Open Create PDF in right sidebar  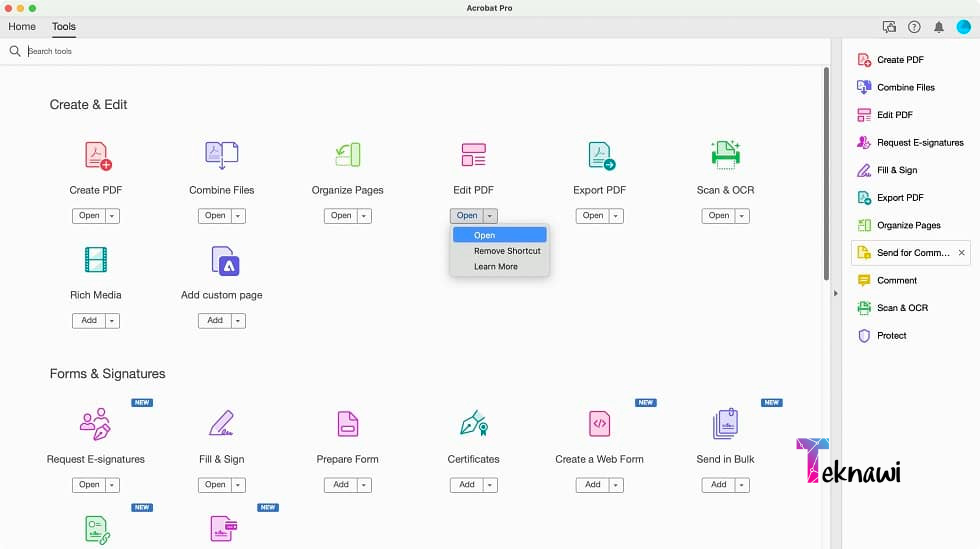(891, 60)
